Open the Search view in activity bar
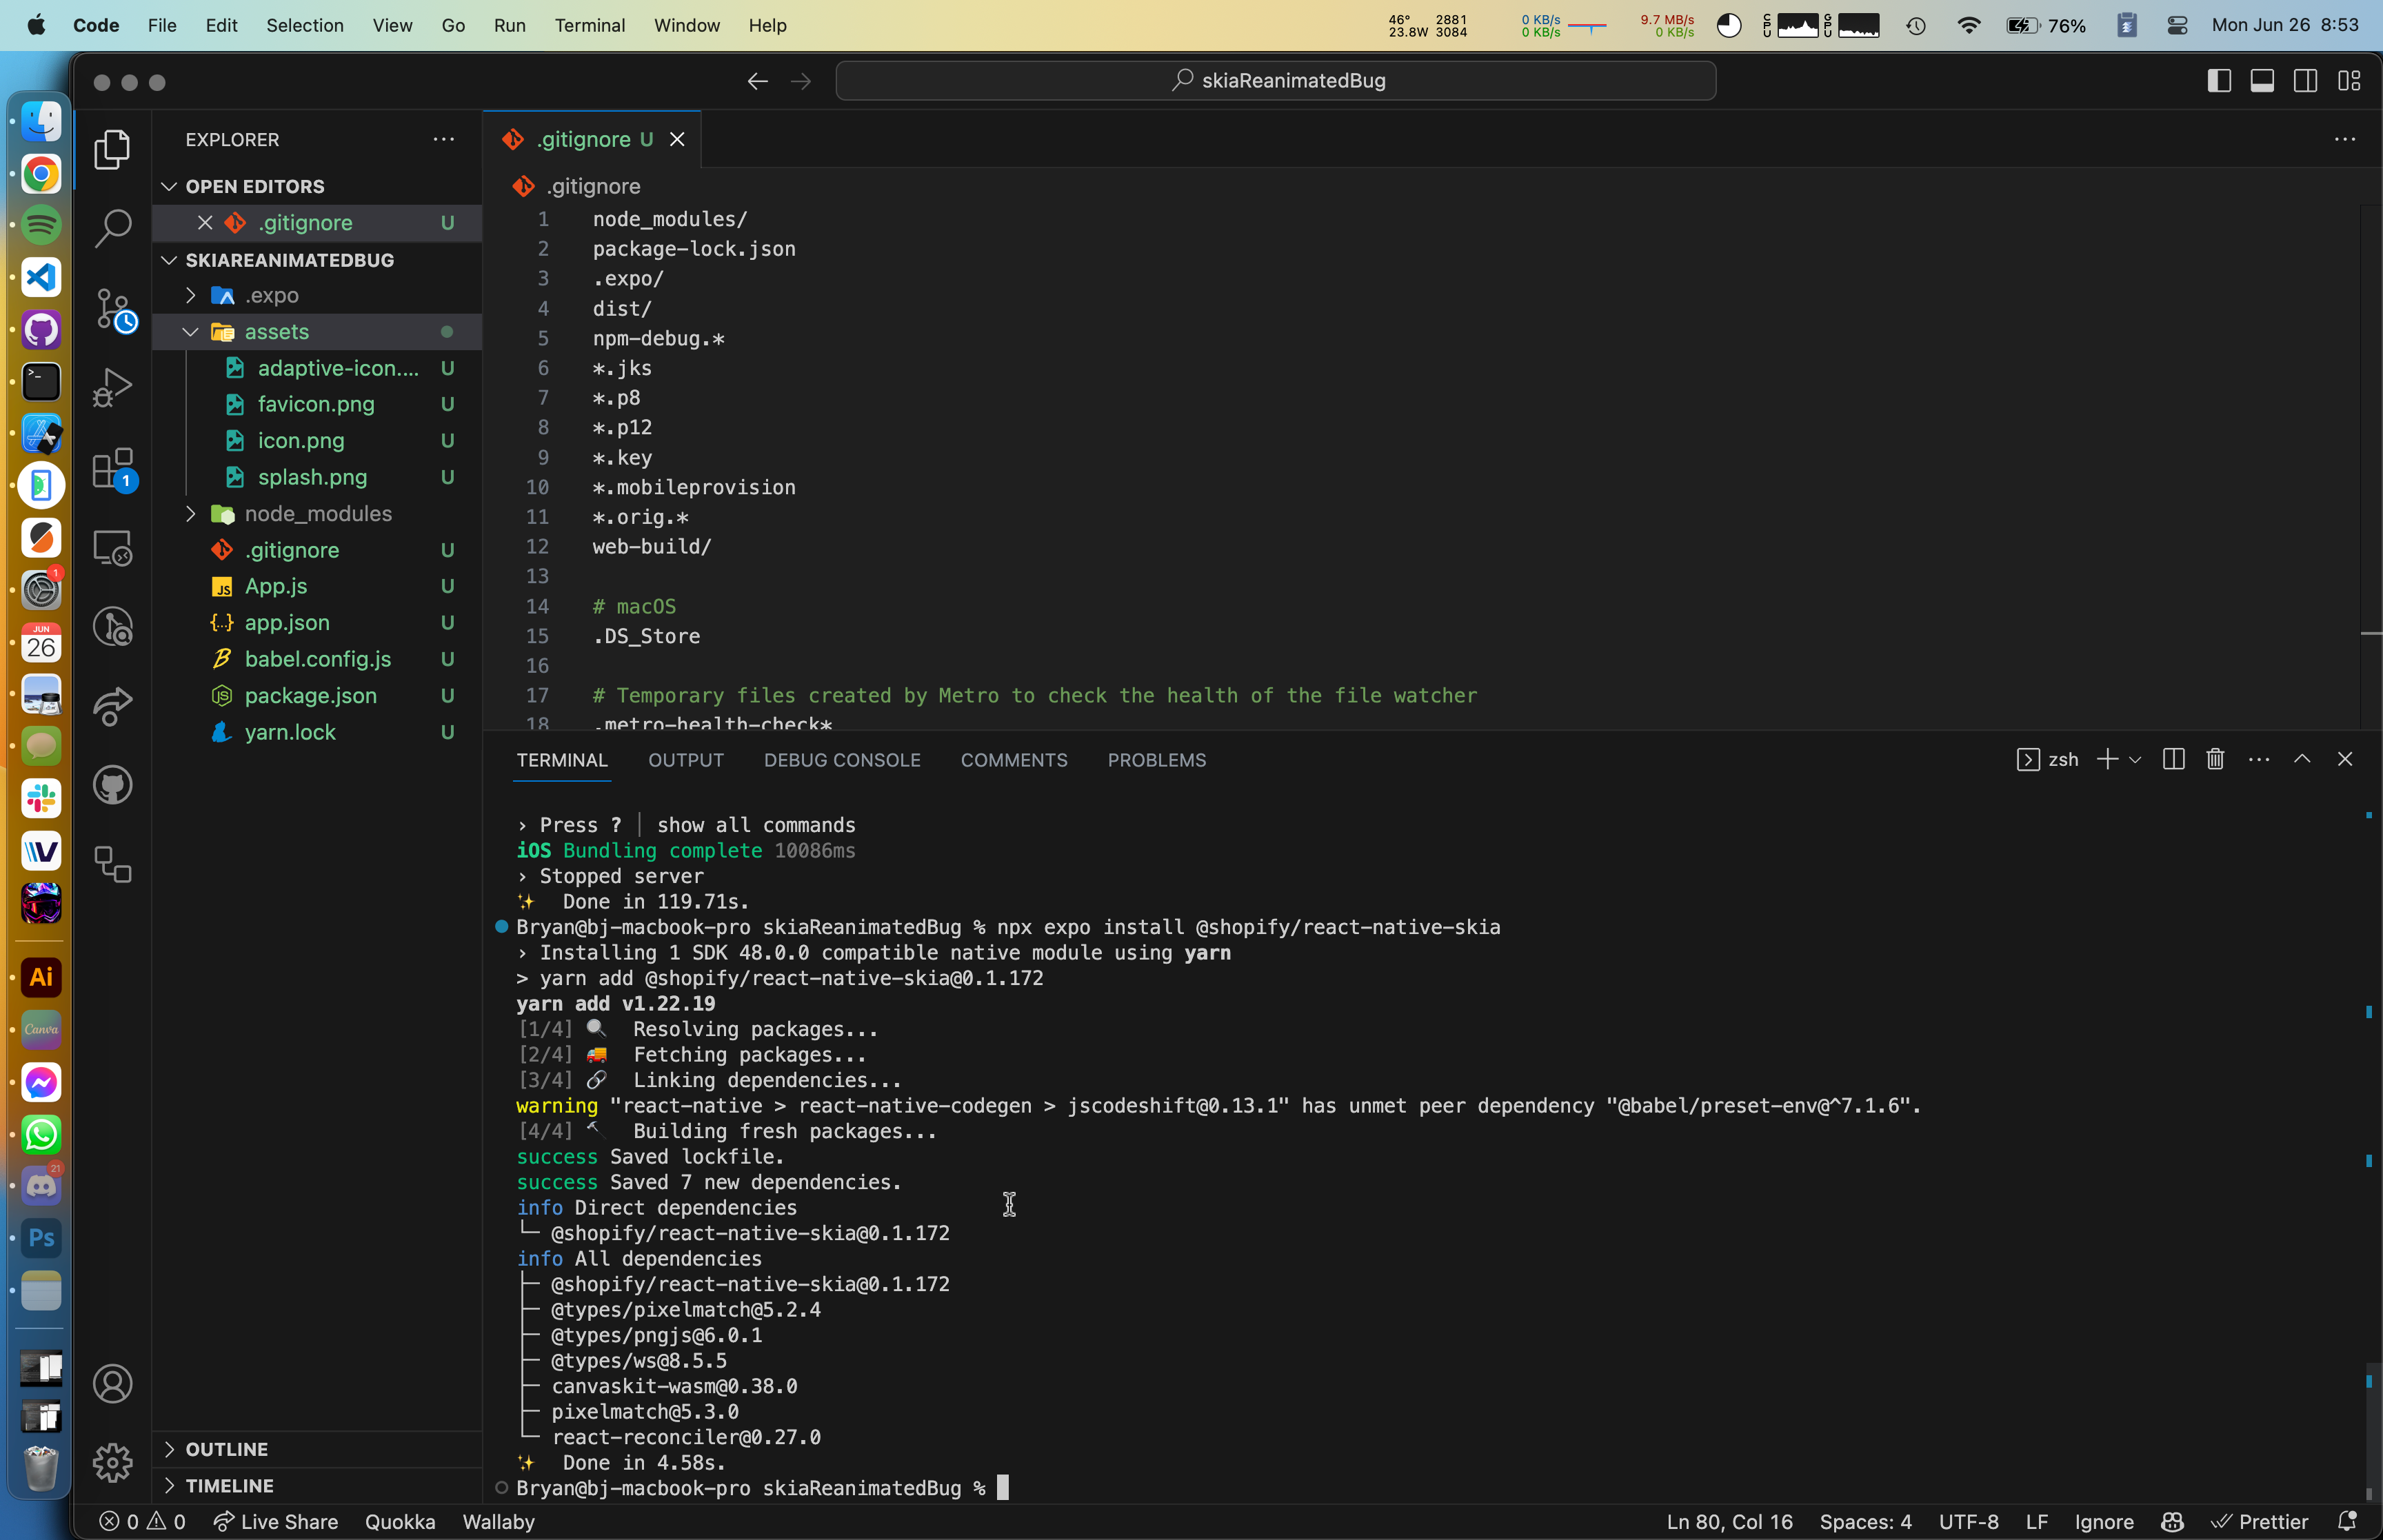Screen dimensions: 2383x1540 (112, 228)
